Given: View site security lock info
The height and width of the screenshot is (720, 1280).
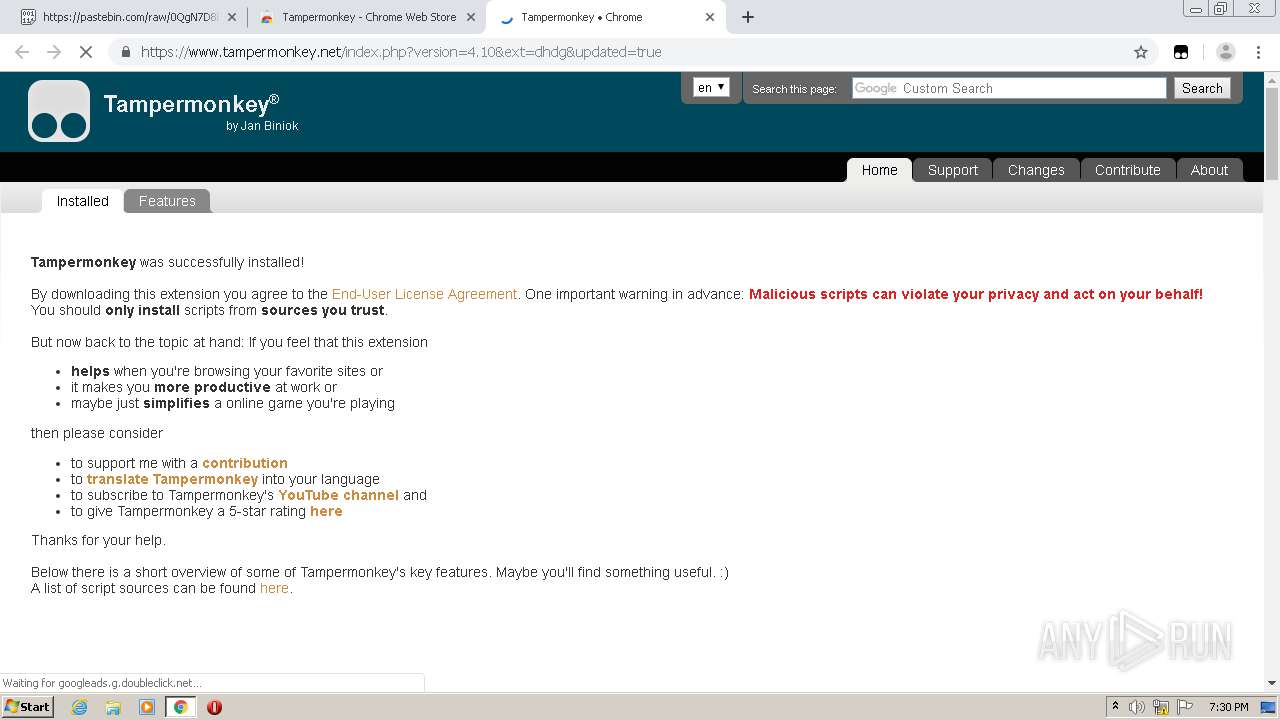Looking at the screenshot, I should pyautogui.click(x=125, y=52).
